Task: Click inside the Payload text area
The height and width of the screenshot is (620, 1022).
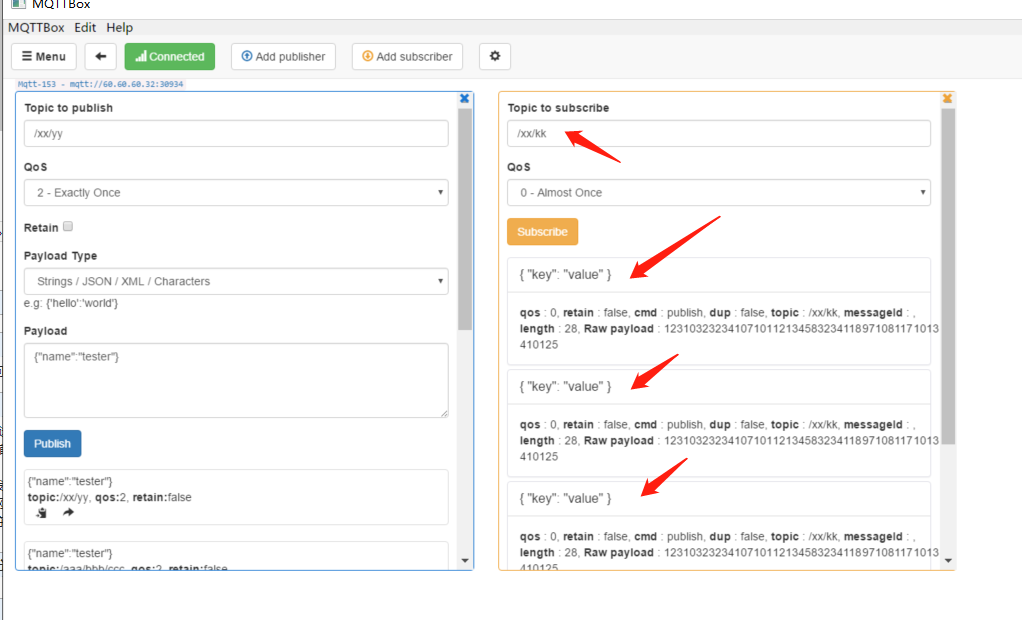Action: (236, 381)
